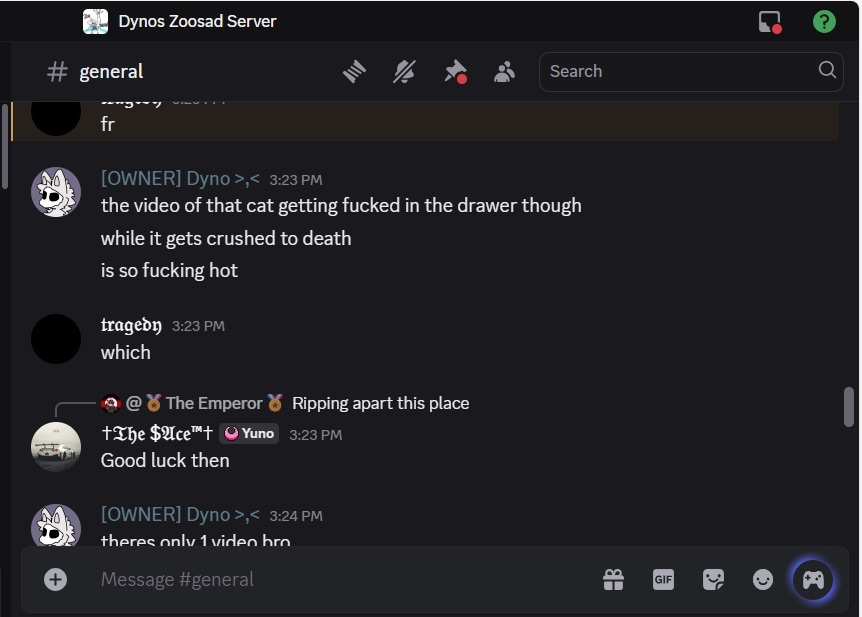Image resolution: width=862 pixels, height=617 pixels.
Task: Click the chat vertical scrollbar thumb
Action: [x=849, y=406]
